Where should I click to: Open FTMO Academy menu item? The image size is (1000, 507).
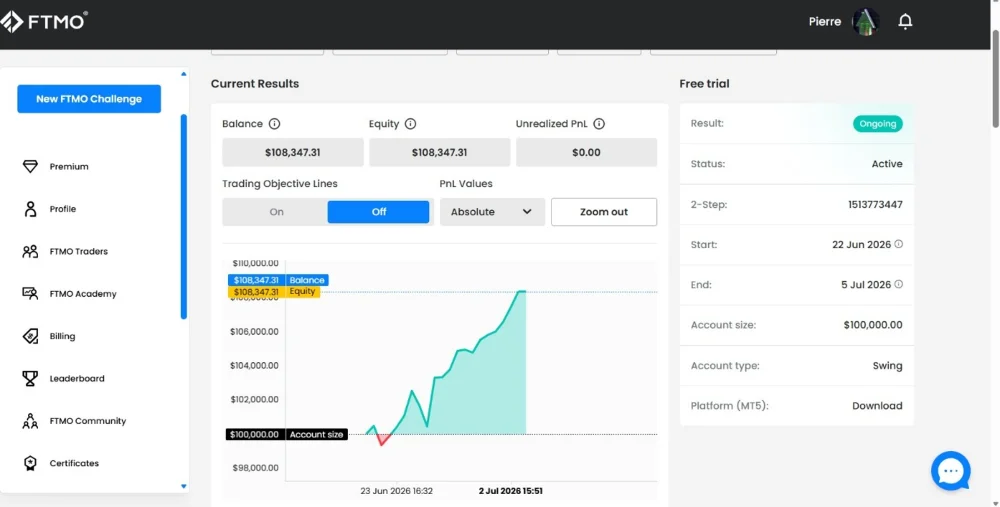[x=83, y=294]
